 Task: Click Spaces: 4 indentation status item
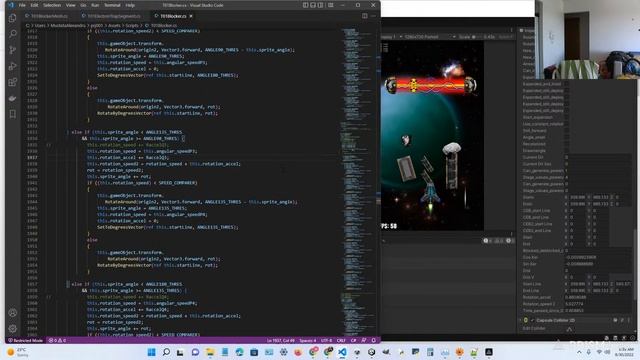tap(308, 340)
